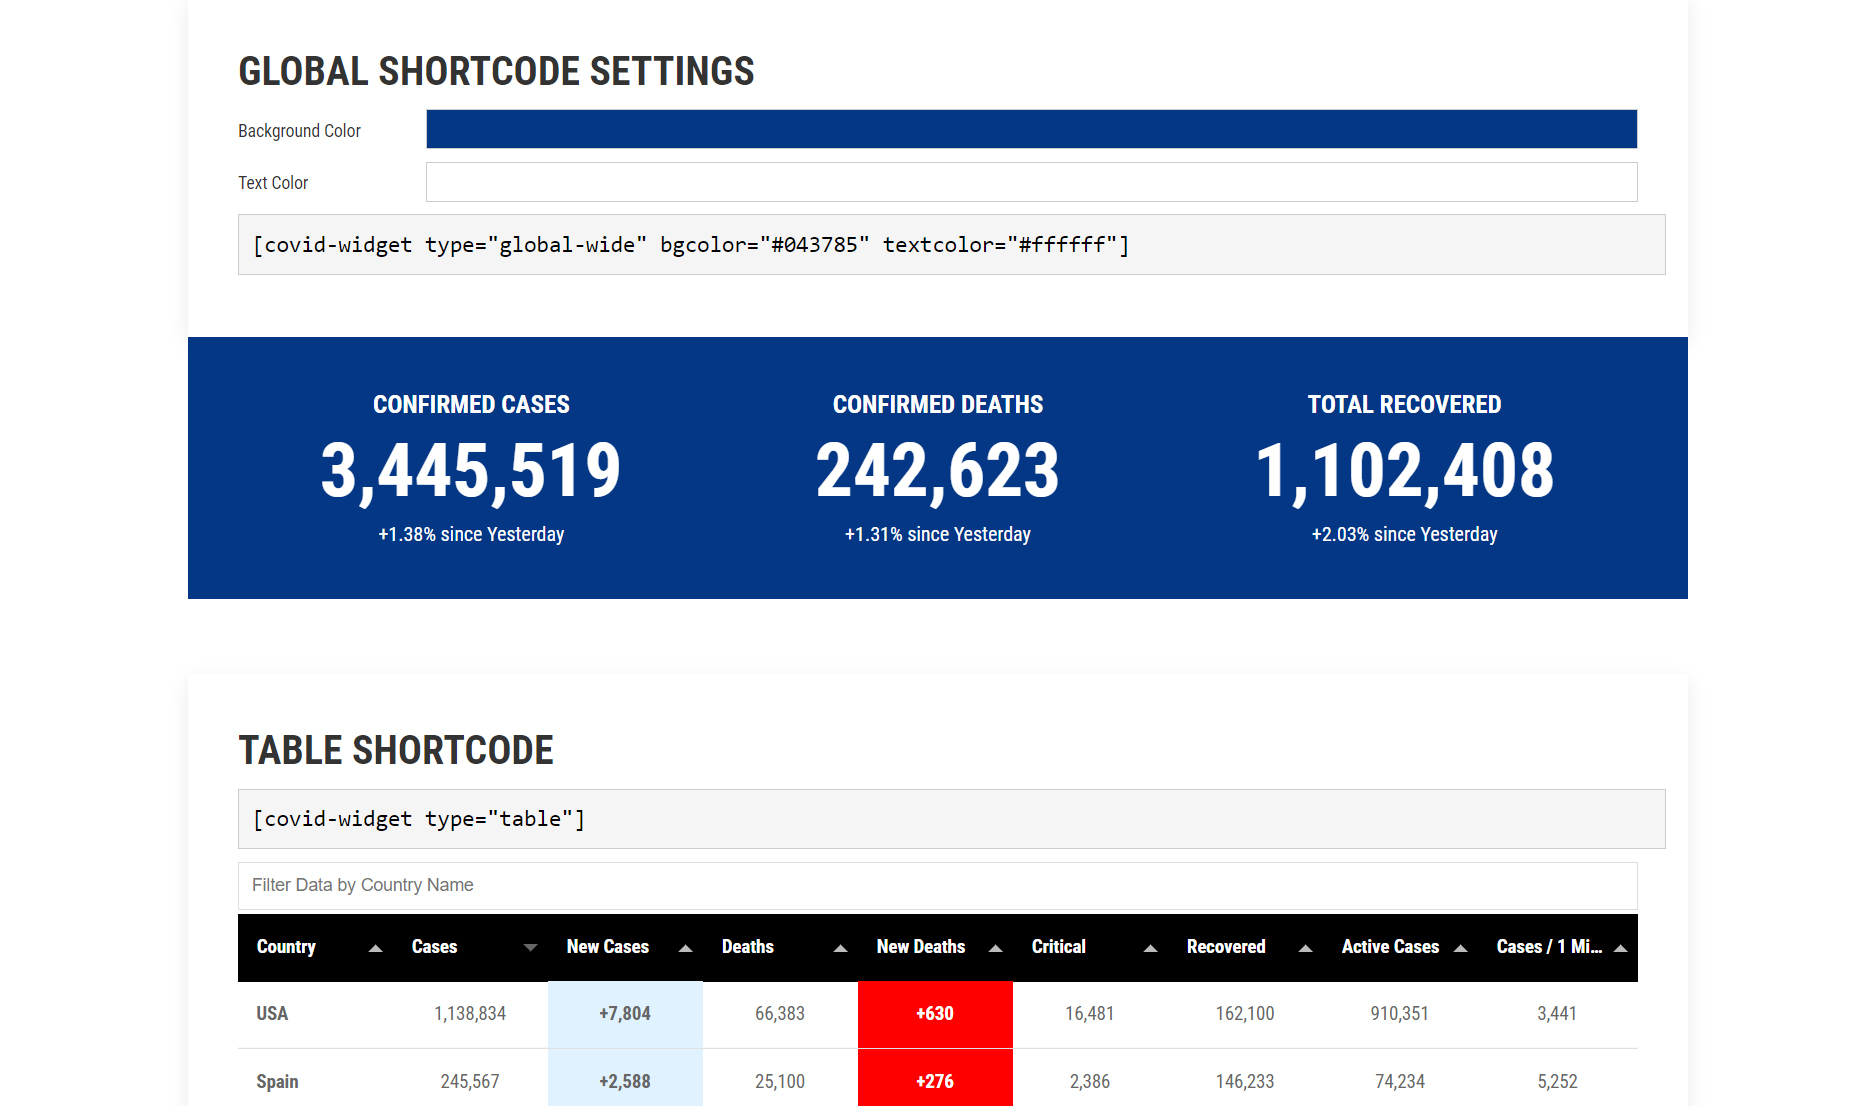
Task: Open the Background Color picker swatch
Action: pos(1032,129)
